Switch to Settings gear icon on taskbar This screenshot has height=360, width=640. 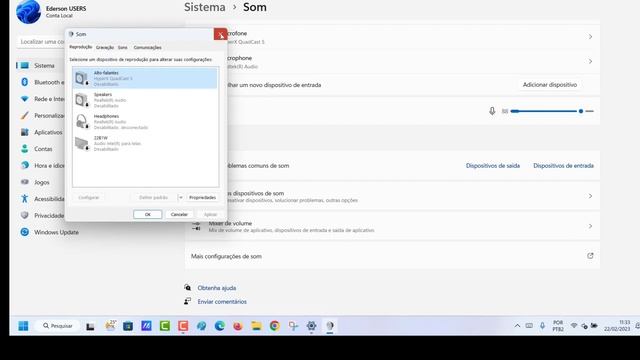coord(311,326)
